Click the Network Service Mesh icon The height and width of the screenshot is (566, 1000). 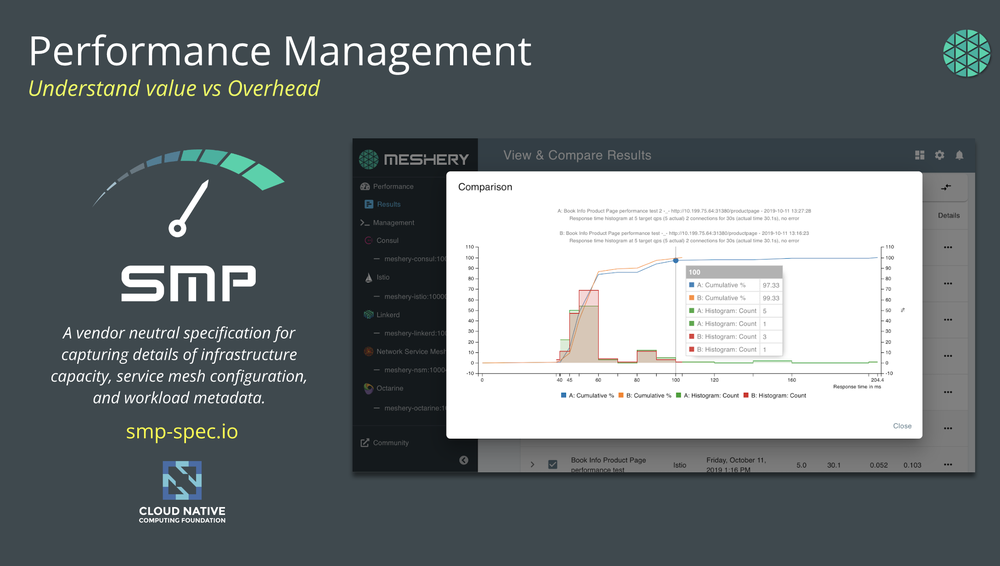pos(368,352)
